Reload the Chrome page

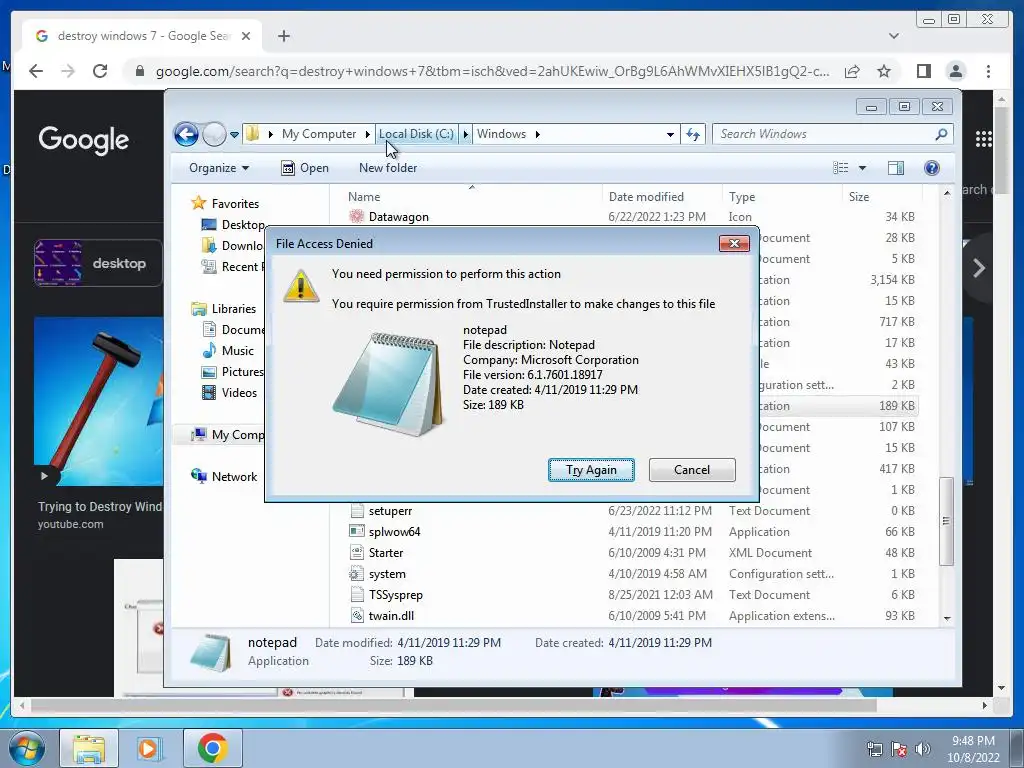click(100, 71)
